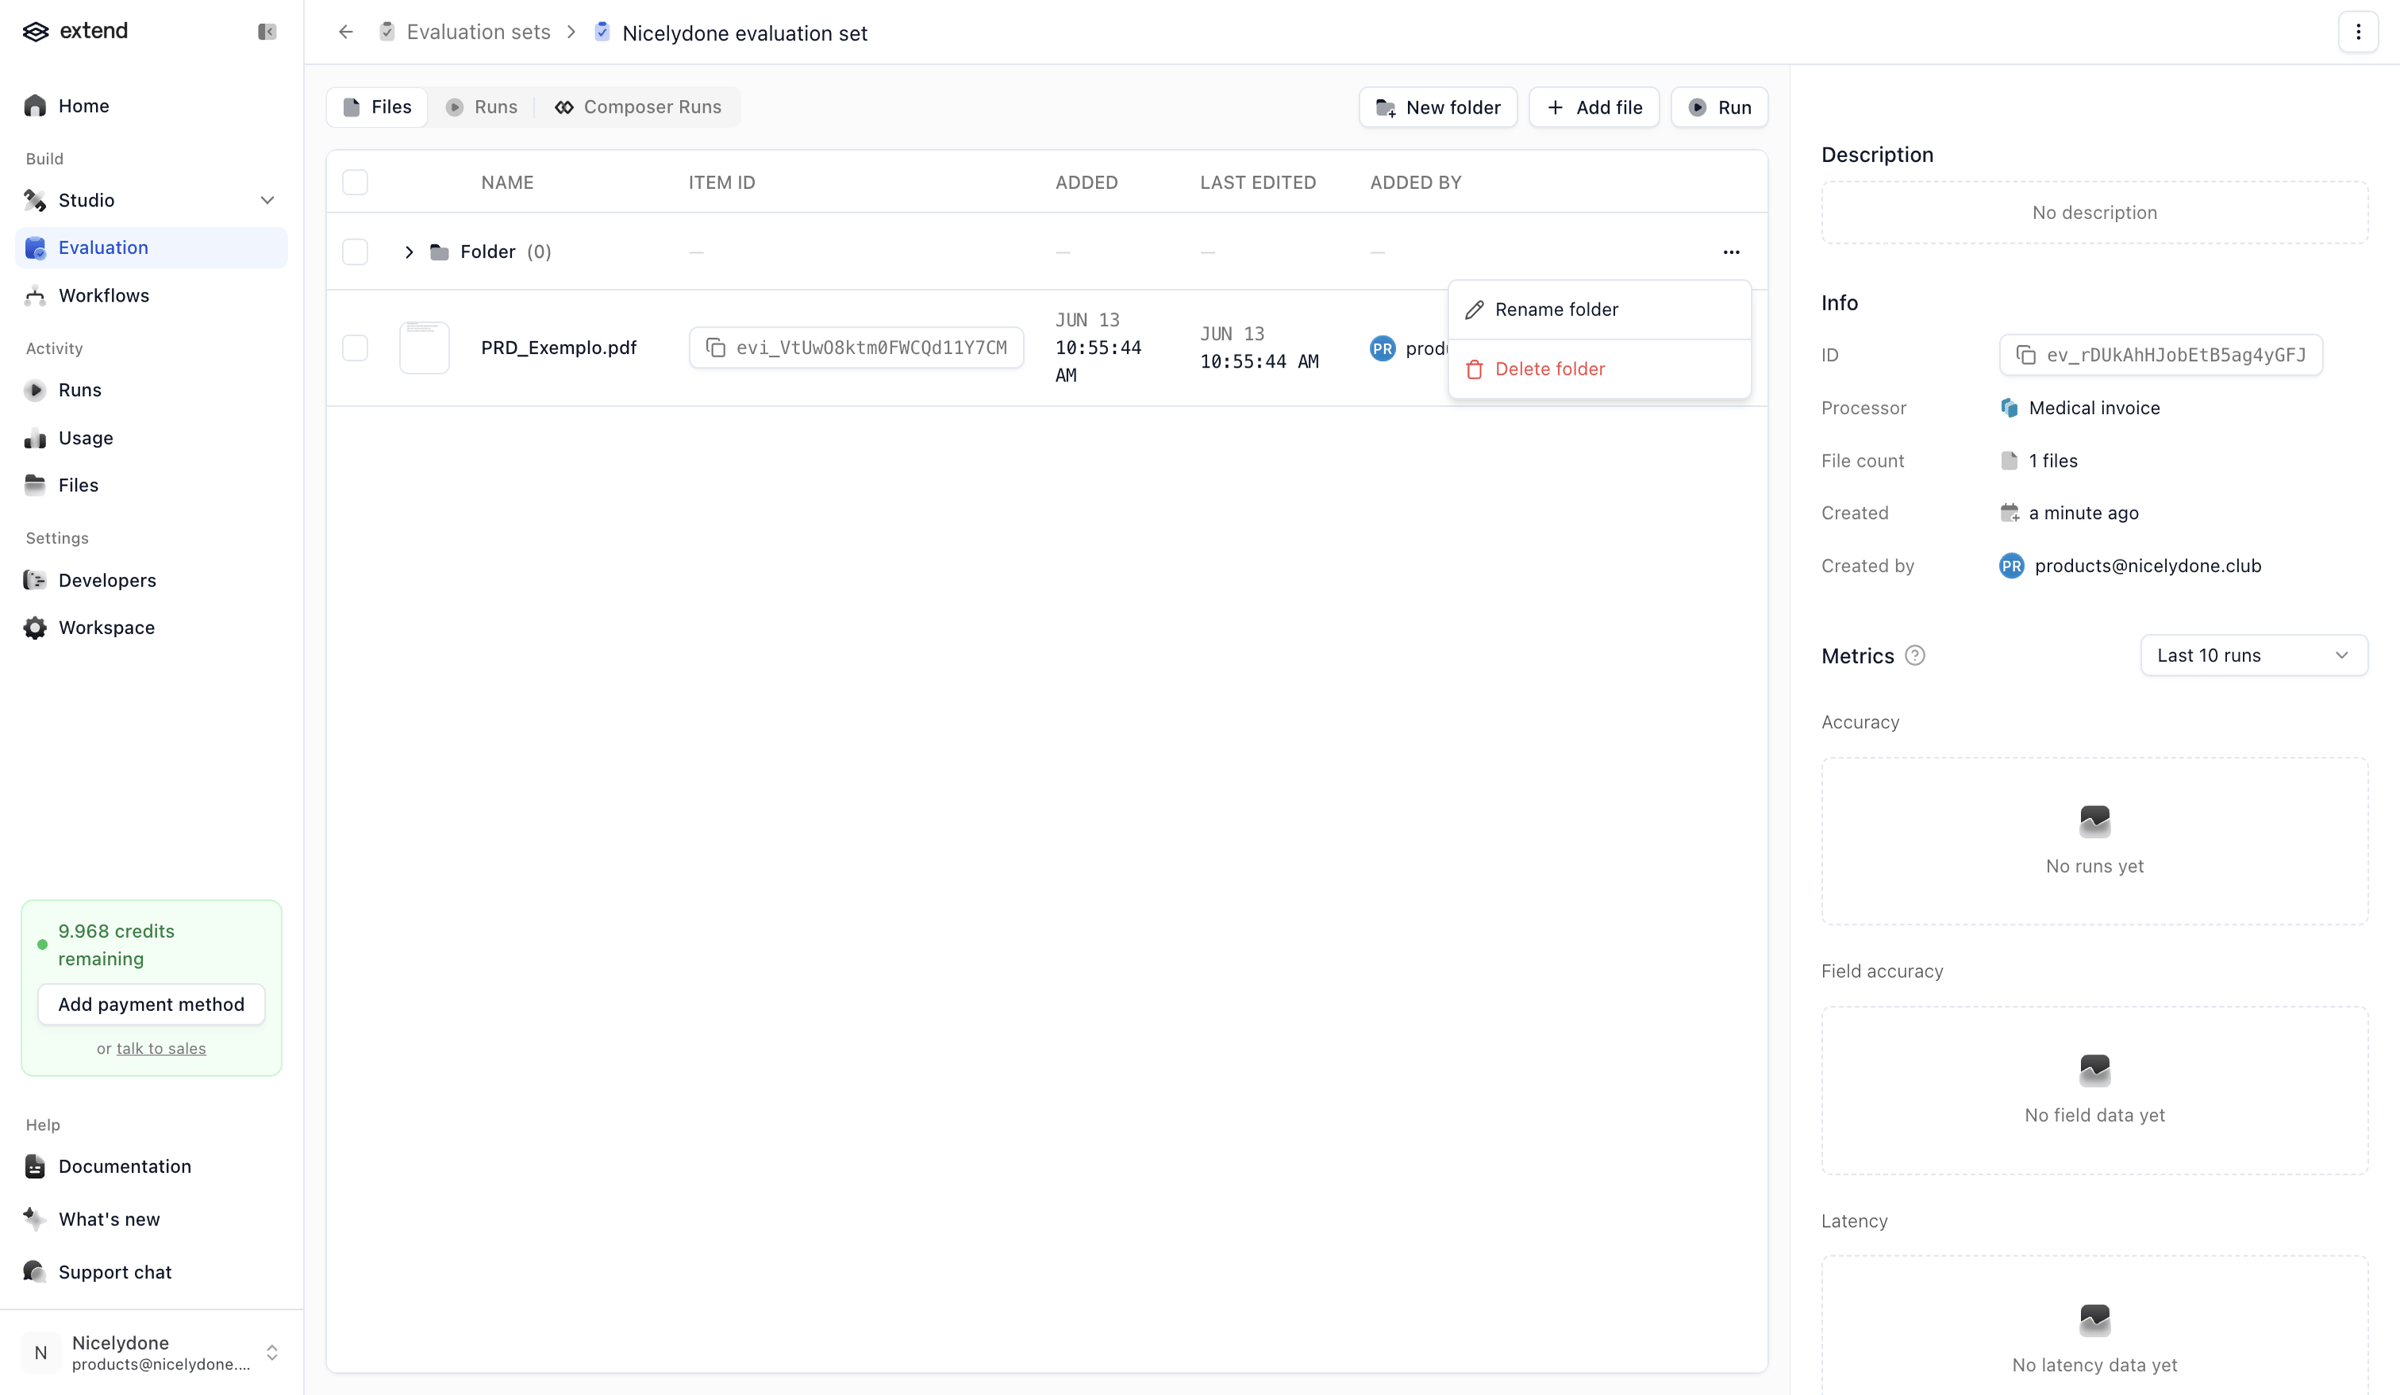
Task: Switch to the Runs tab
Action: [x=481, y=107]
